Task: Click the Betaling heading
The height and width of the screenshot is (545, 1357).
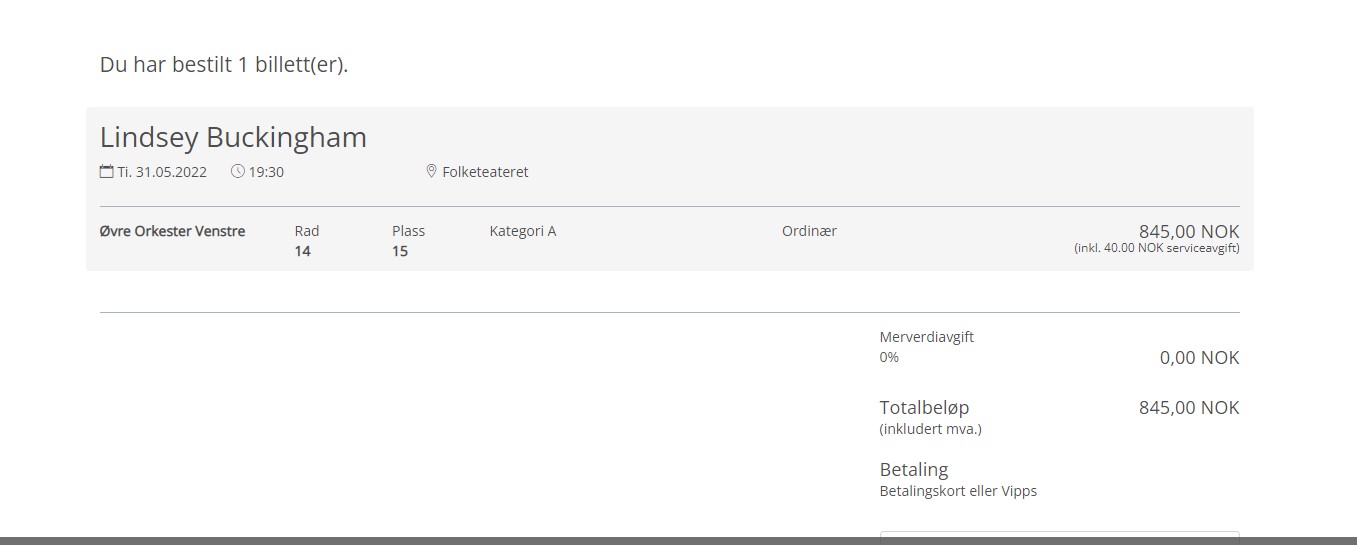Action: coord(914,469)
